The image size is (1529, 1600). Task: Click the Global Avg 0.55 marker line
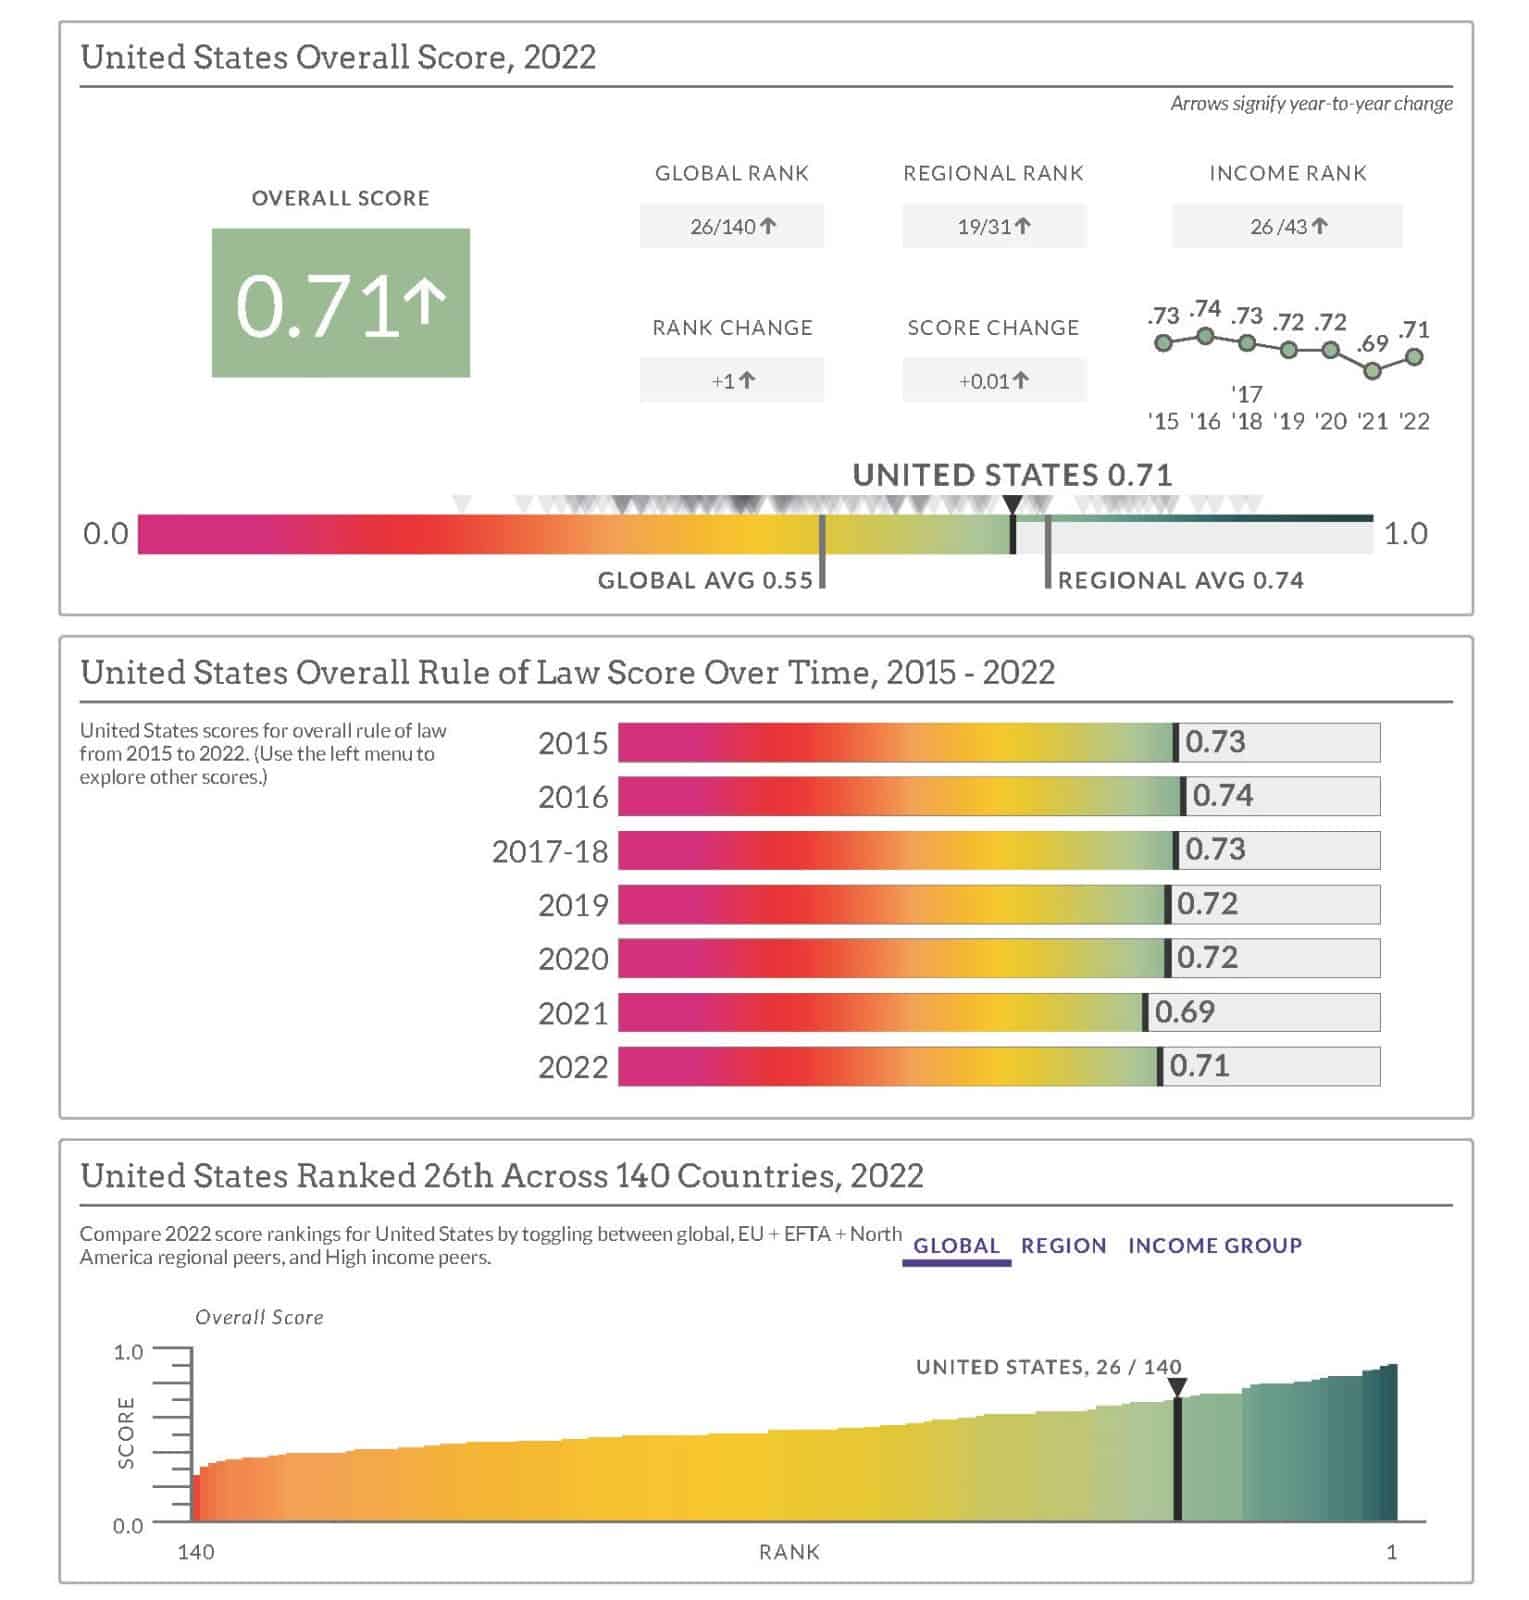point(822,551)
